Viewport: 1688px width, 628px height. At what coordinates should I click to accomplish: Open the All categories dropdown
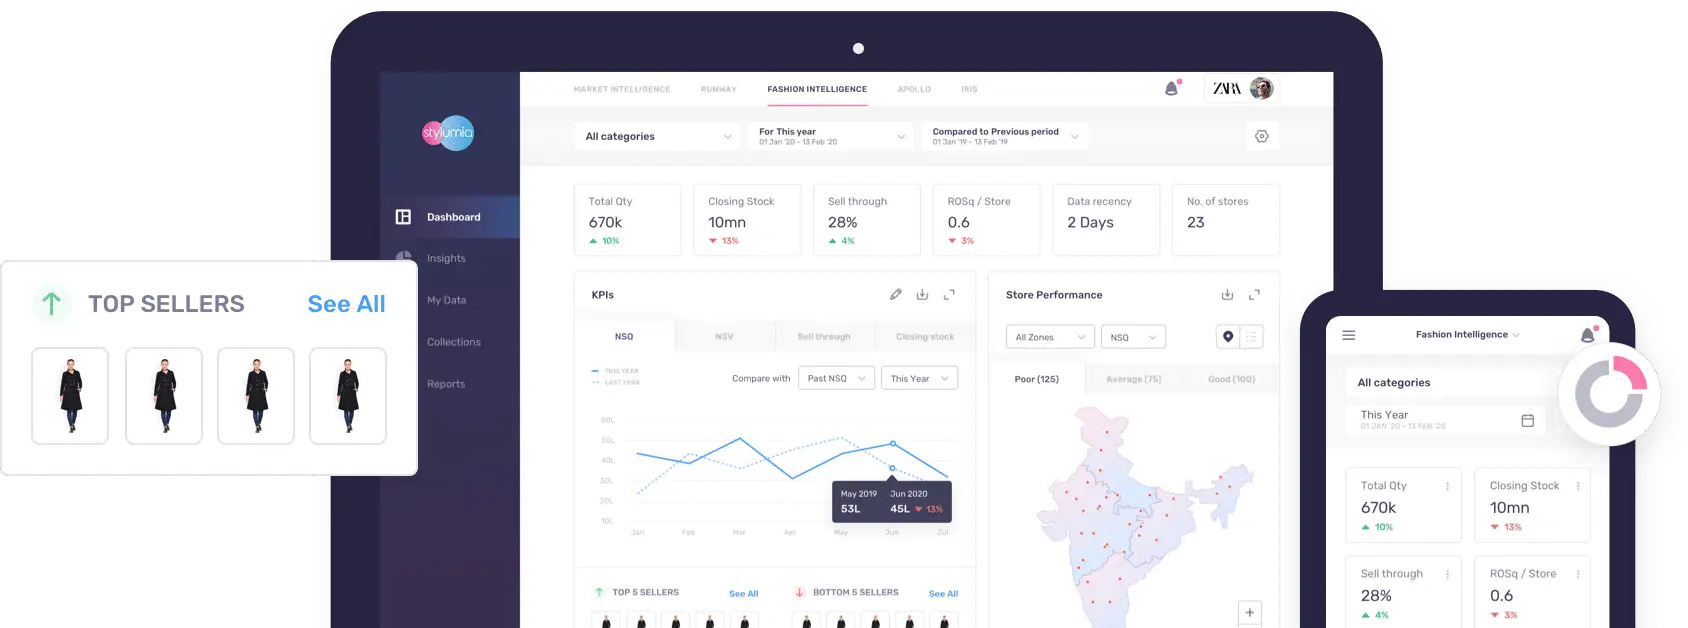coord(658,136)
